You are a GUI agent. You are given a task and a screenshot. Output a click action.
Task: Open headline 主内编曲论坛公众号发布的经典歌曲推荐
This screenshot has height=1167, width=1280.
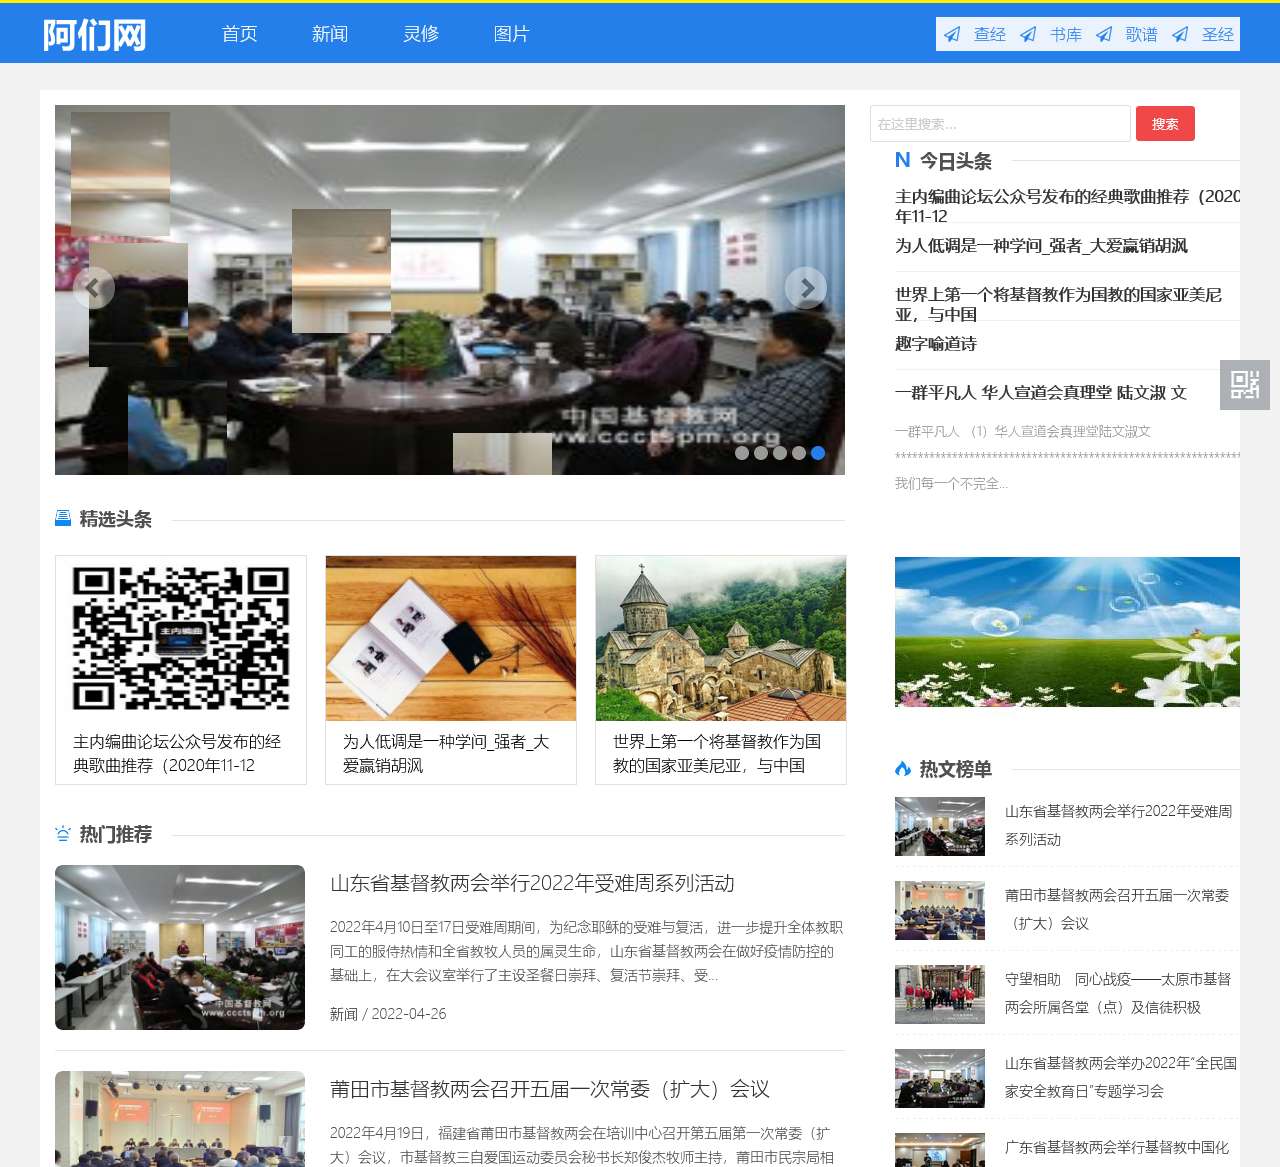[x=1067, y=206]
